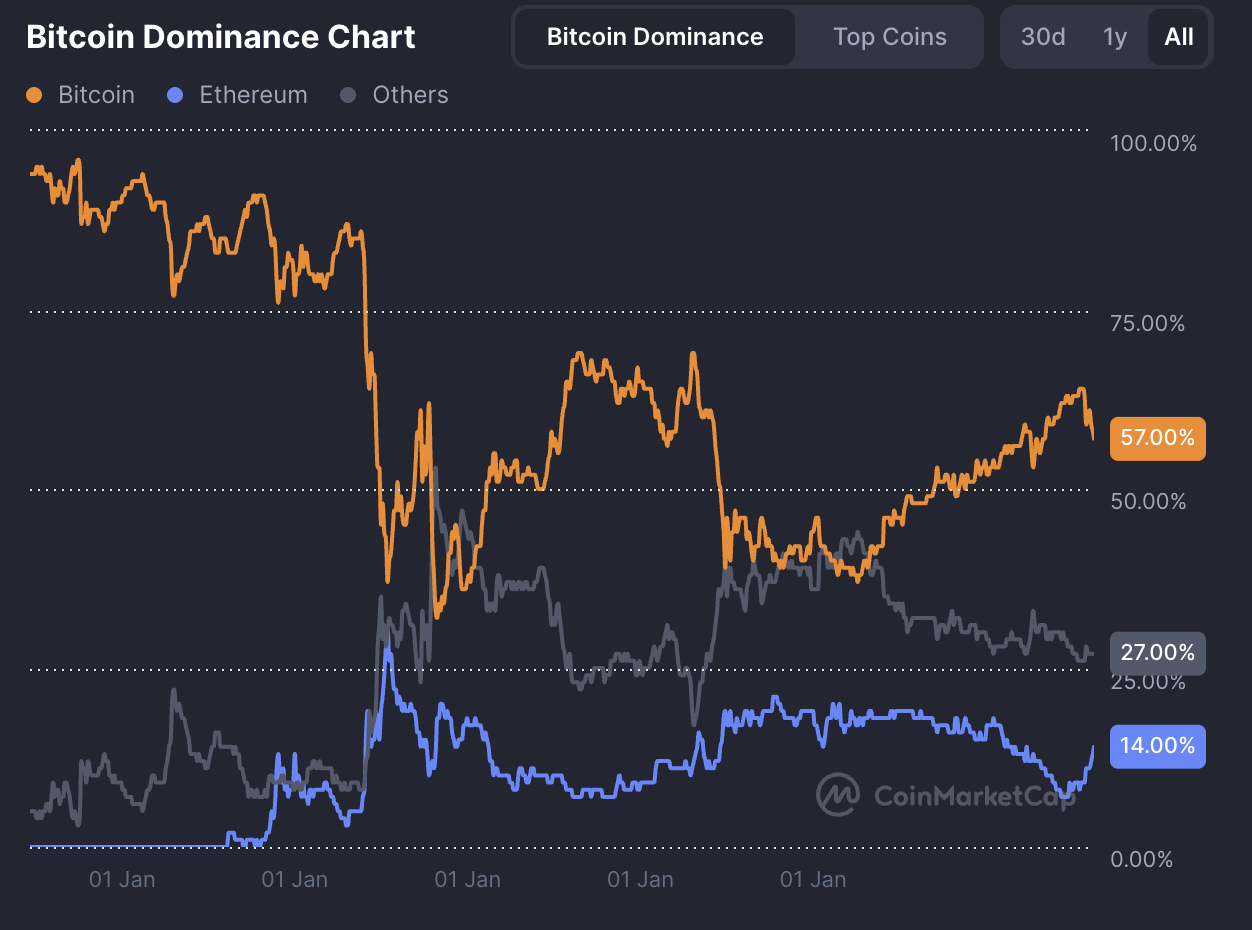Select the All time range
The height and width of the screenshot is (930, 1252).
pos(1178,36)
